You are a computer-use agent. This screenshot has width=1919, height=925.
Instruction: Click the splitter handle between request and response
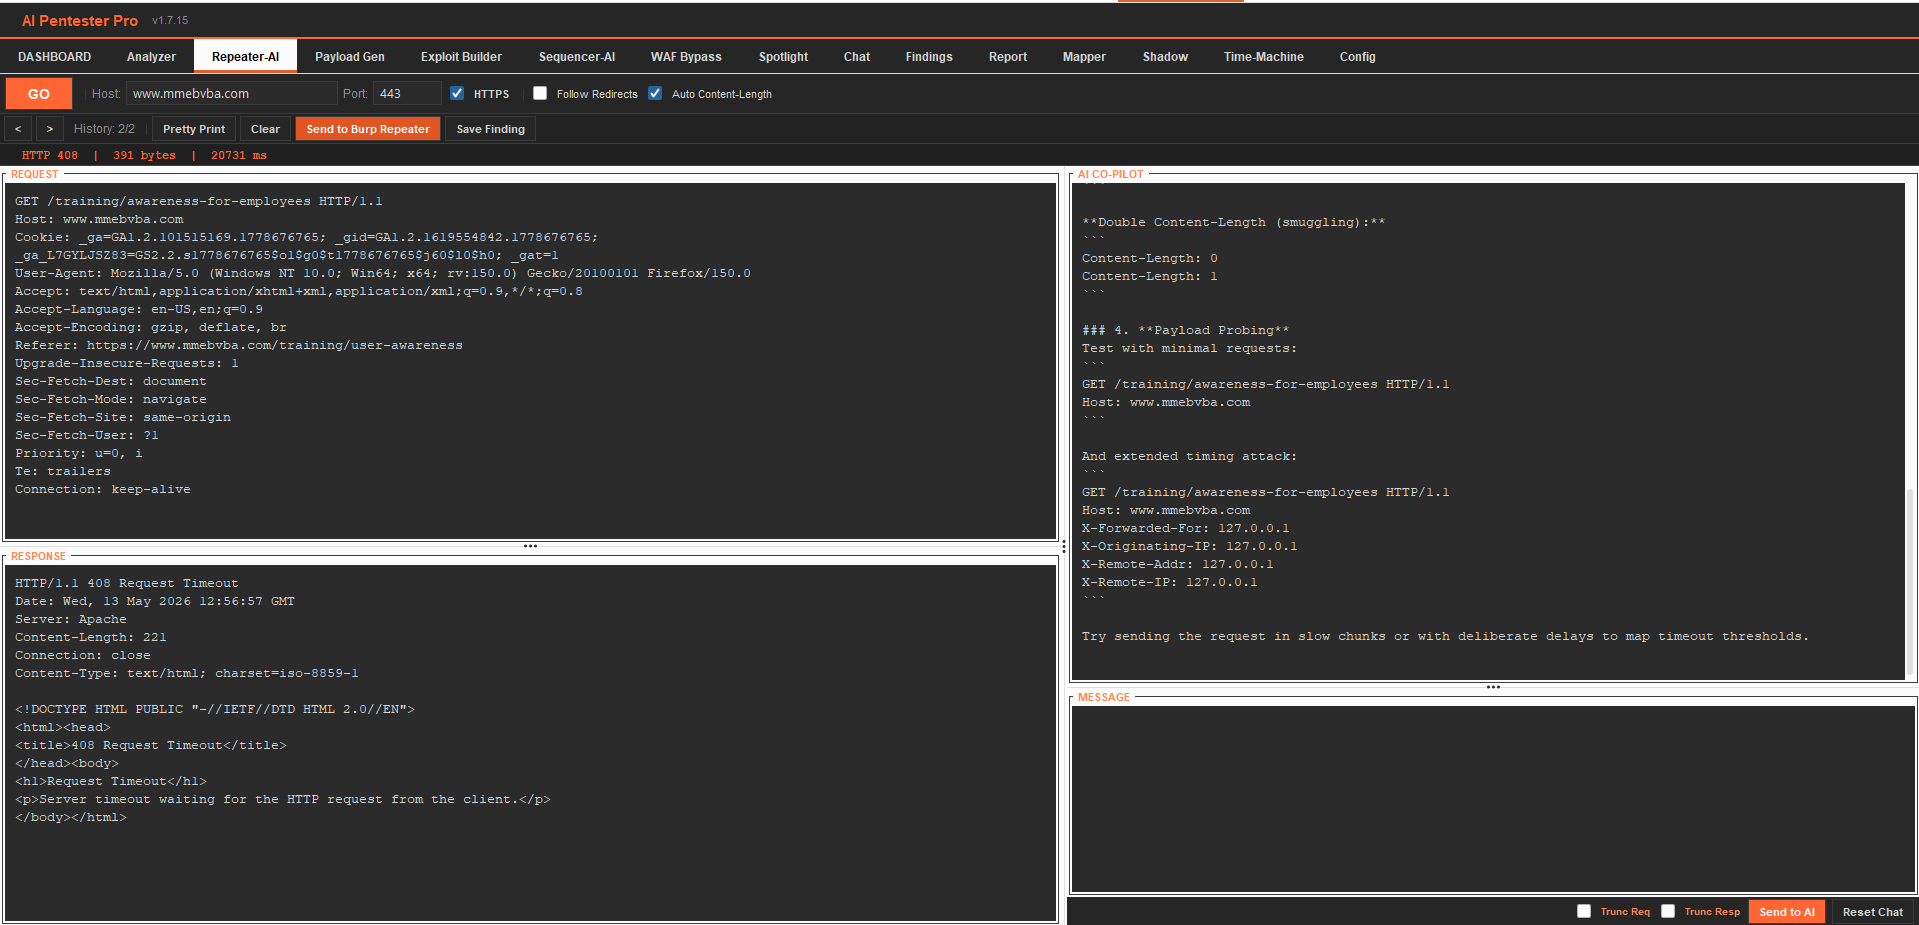pos(530,546)
